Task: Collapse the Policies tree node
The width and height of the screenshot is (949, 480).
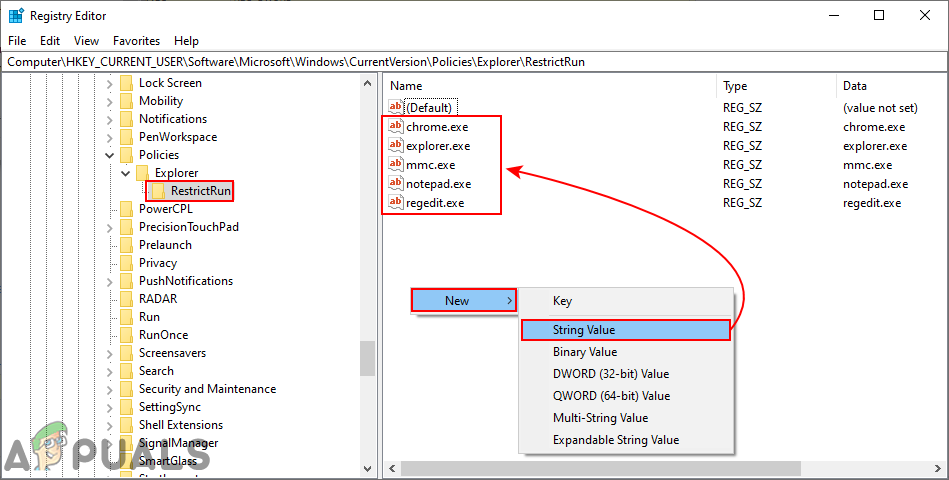Action: point(110,156)
